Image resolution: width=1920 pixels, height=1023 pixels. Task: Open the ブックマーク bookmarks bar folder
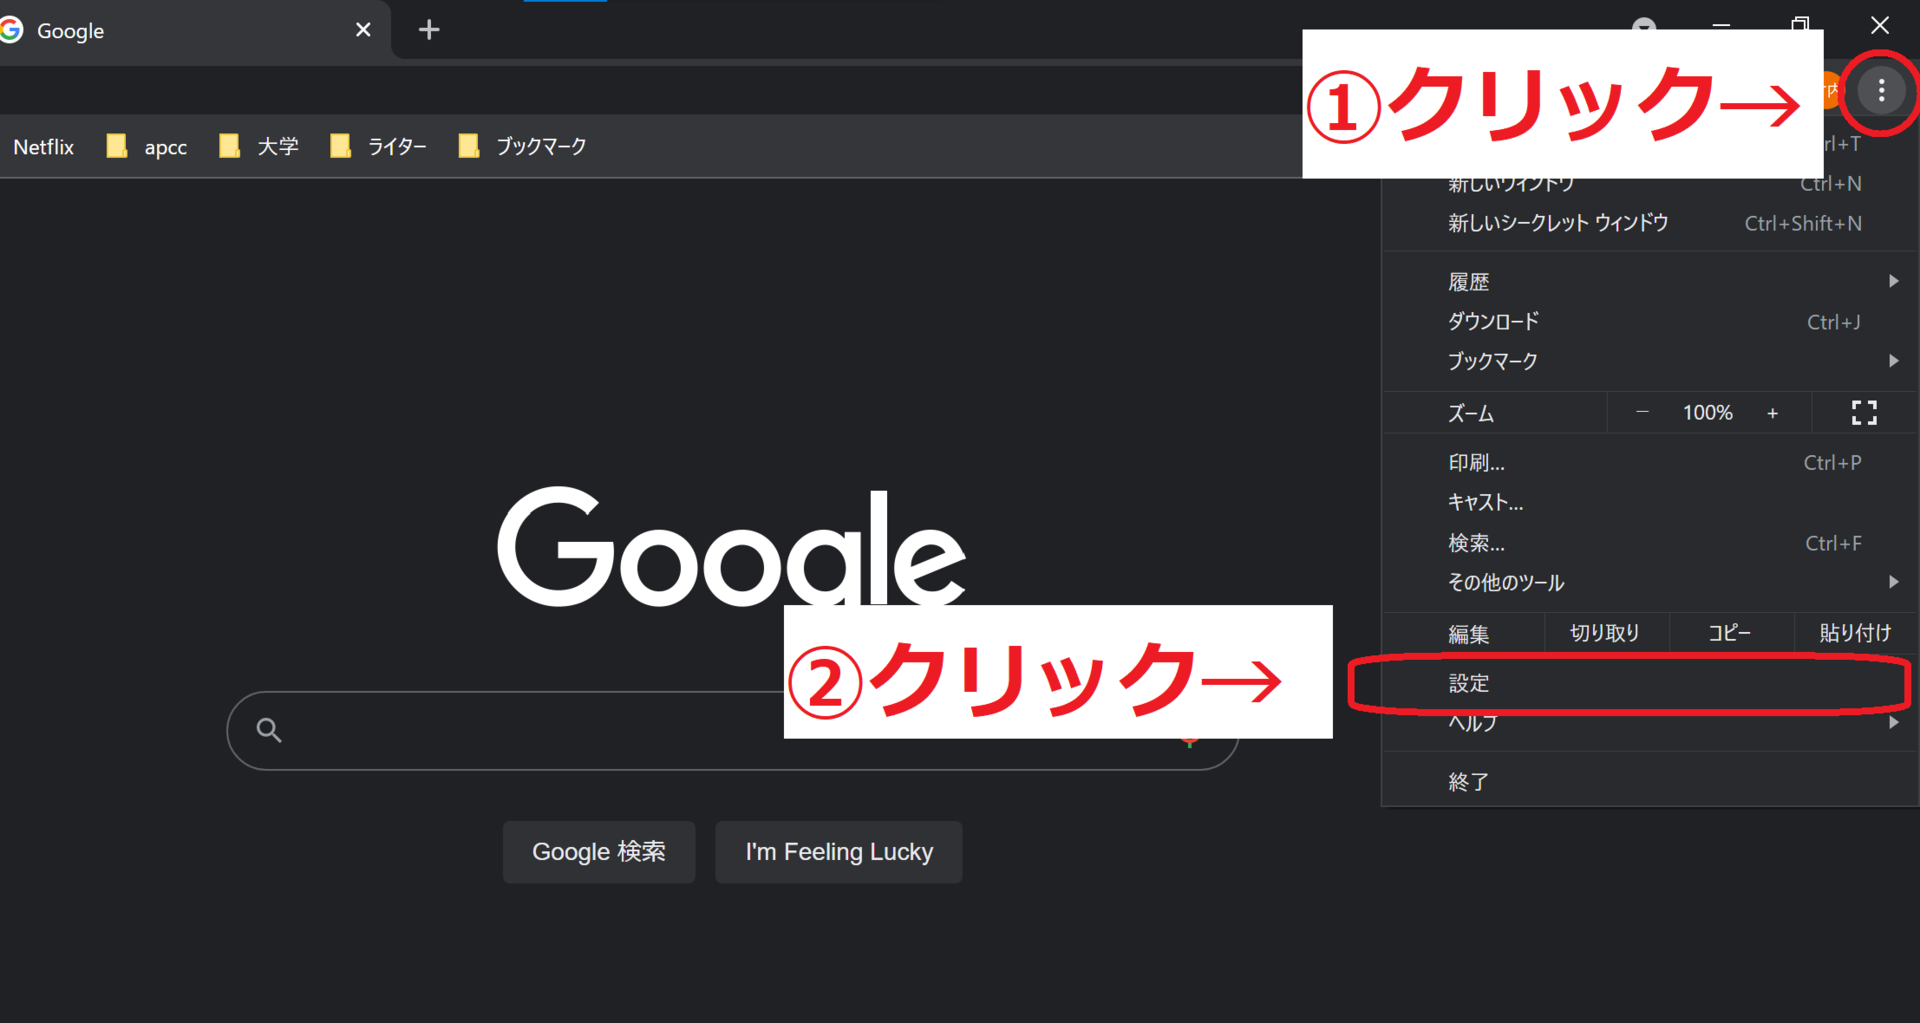coord(523,147)
